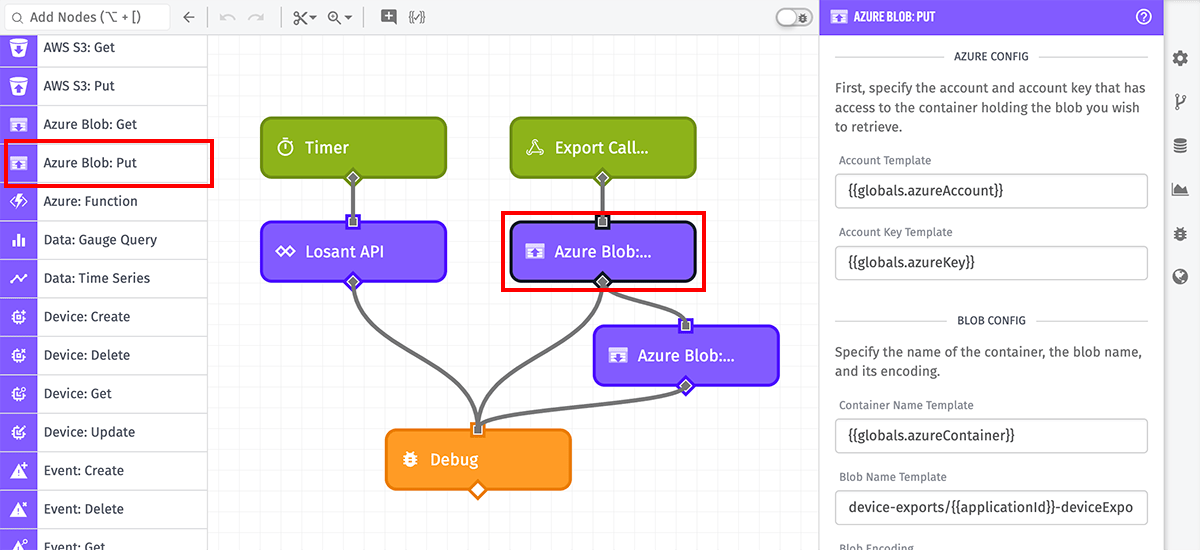Select Azure: Function palette node
This screenshot has height=550, width=1200.
[103, 201]
